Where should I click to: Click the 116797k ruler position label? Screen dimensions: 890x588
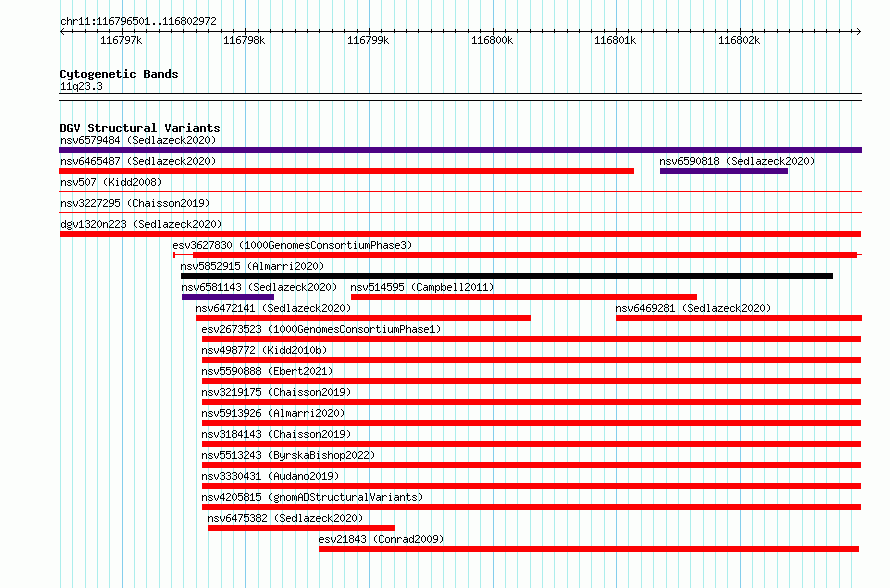point(121,41)
